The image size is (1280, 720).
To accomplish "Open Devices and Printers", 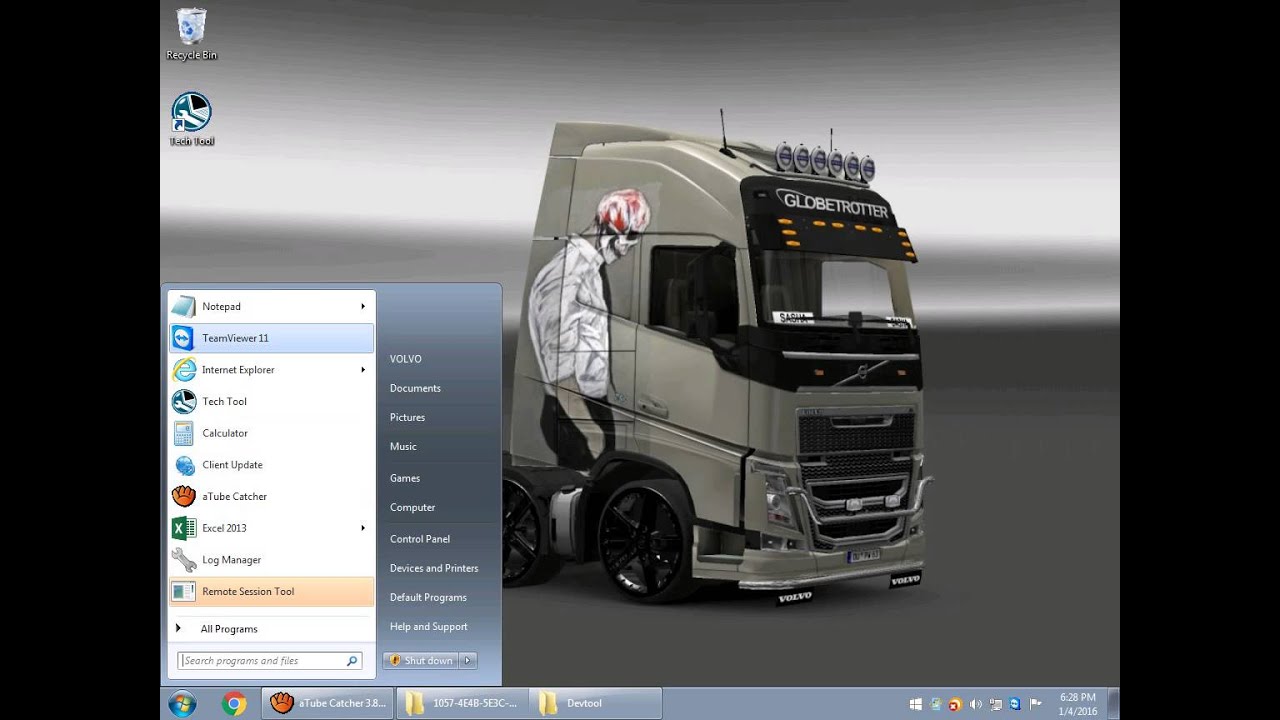I will [434, 568].
